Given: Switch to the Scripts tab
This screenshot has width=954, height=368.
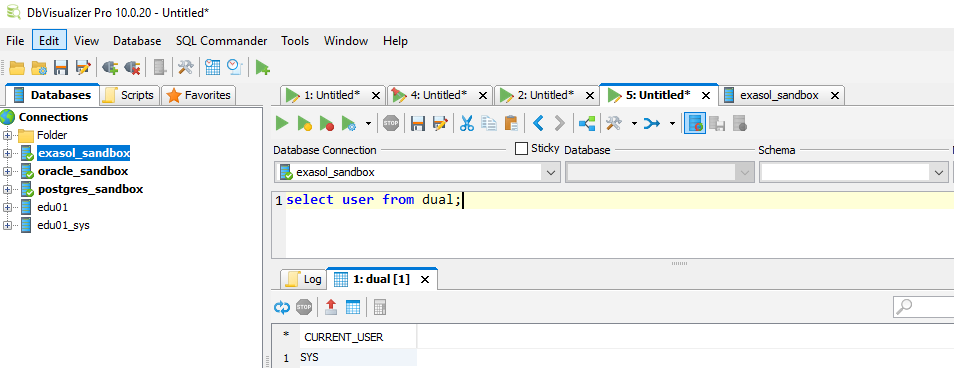Looking at the screenshot, I should [x=130, y=95].
